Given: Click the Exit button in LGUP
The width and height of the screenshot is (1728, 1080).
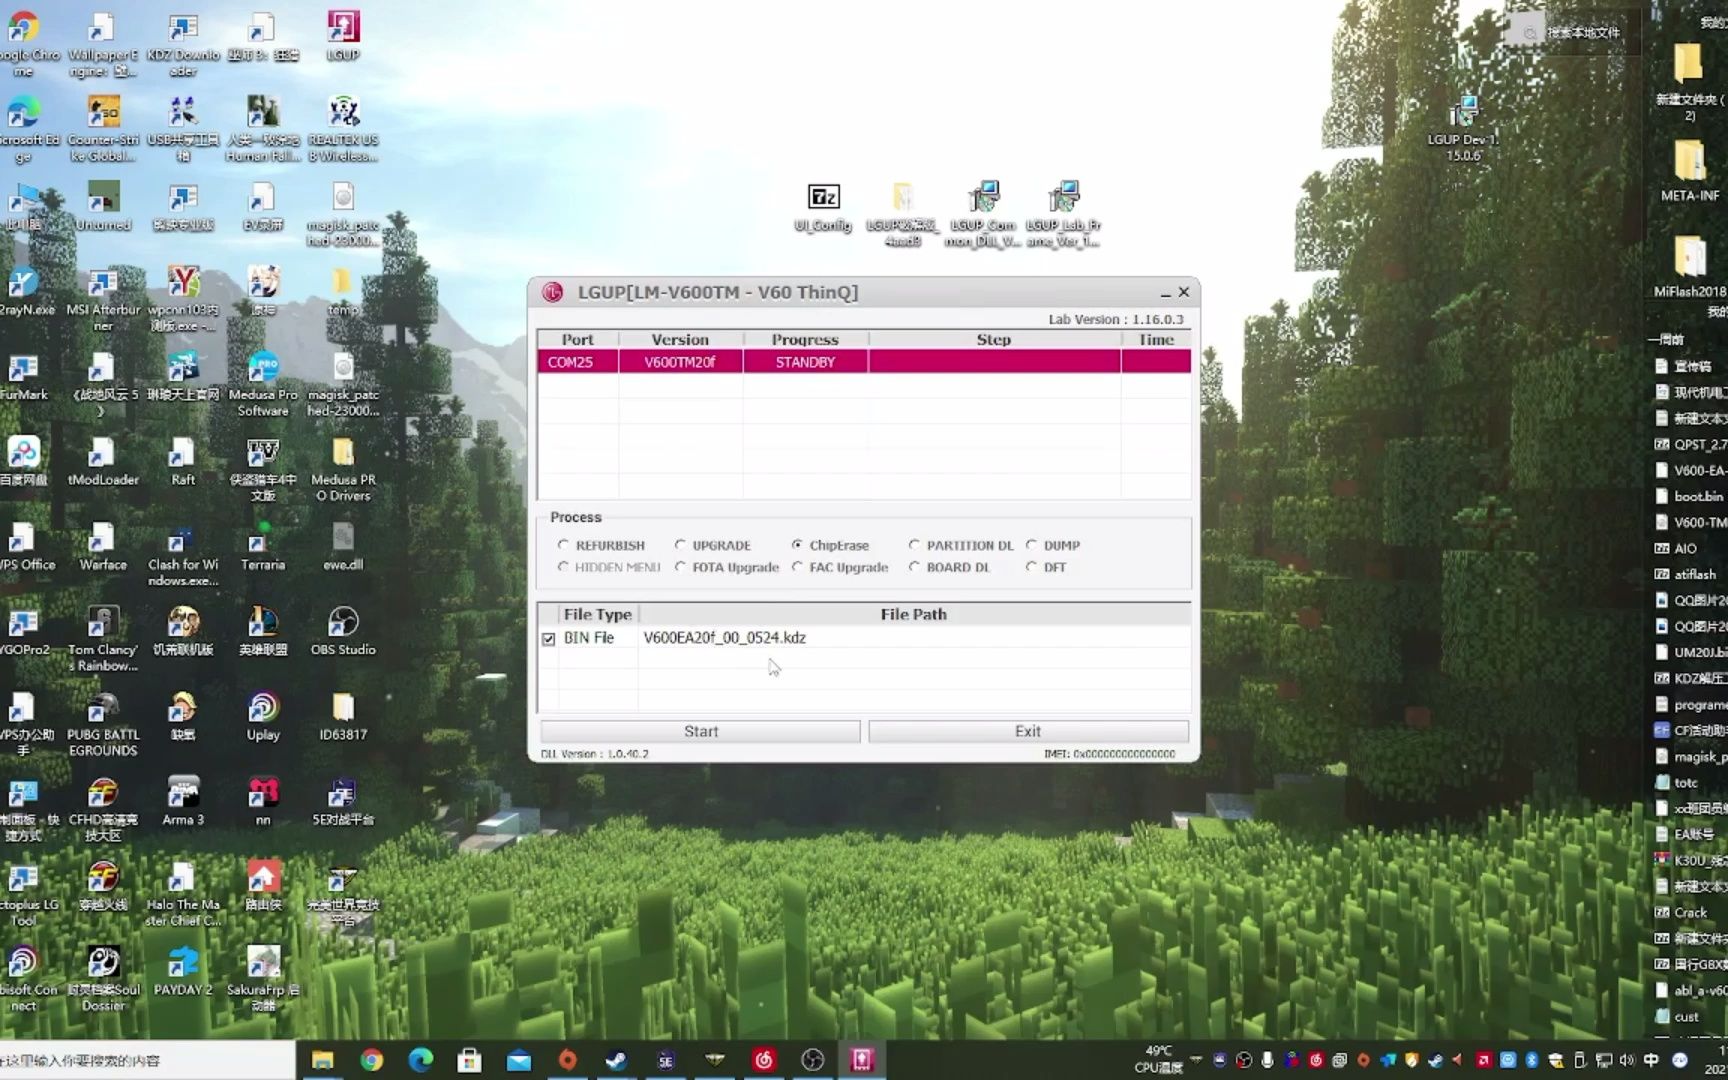Looking at the screenshot, I should [1028, 731].
